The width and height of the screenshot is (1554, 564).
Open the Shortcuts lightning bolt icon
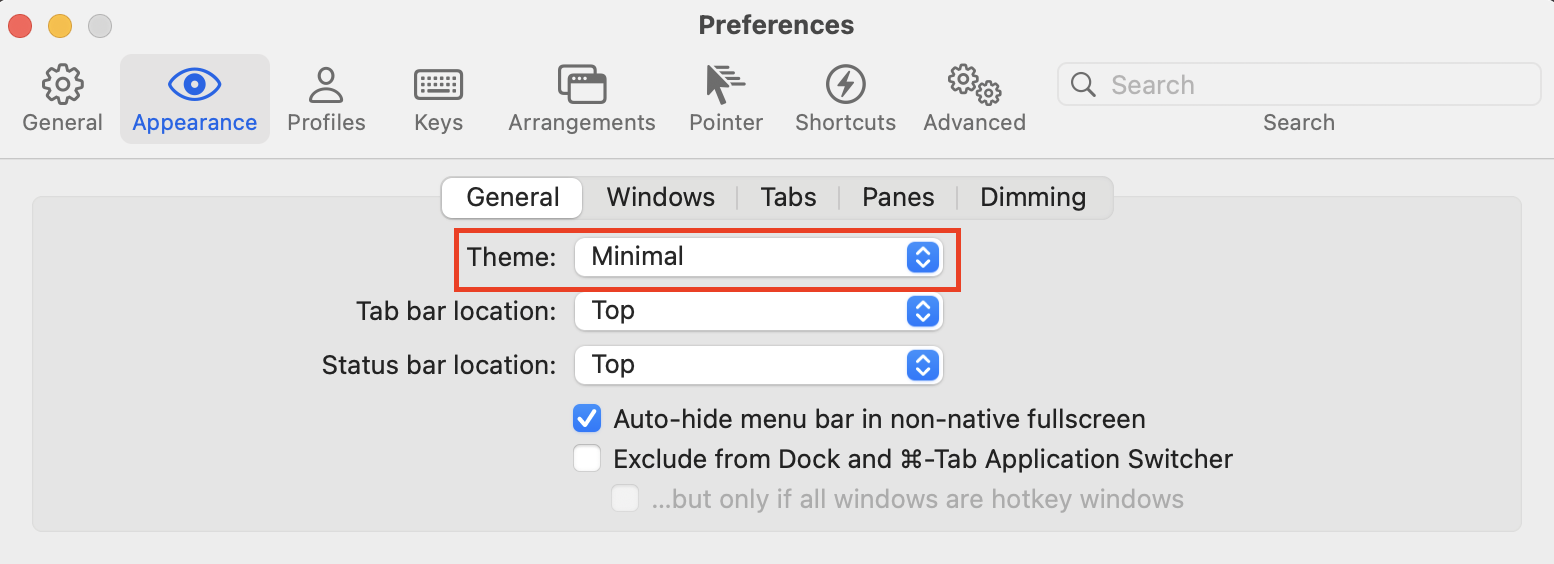pyautogui.click(x=845, y=85)
